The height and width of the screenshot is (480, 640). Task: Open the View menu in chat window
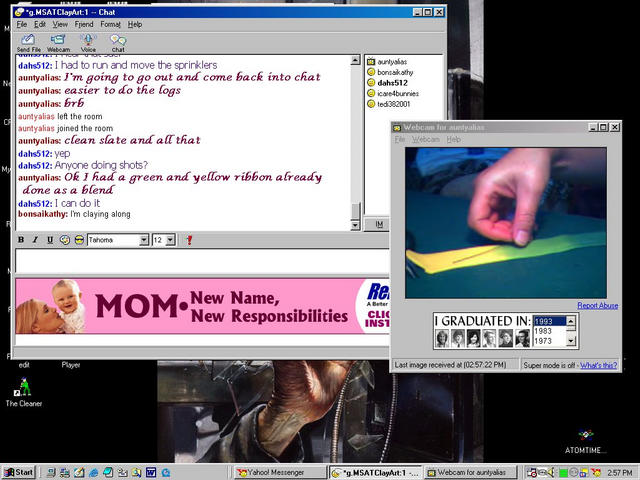coord(60,24)
